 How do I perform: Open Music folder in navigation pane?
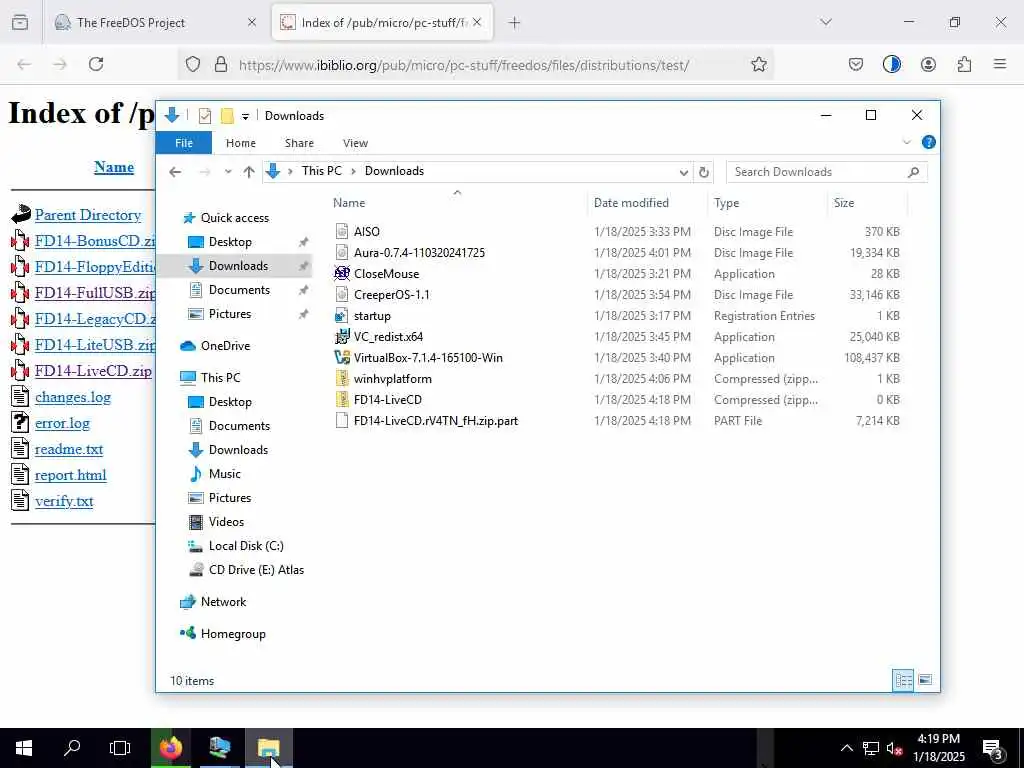225,474
